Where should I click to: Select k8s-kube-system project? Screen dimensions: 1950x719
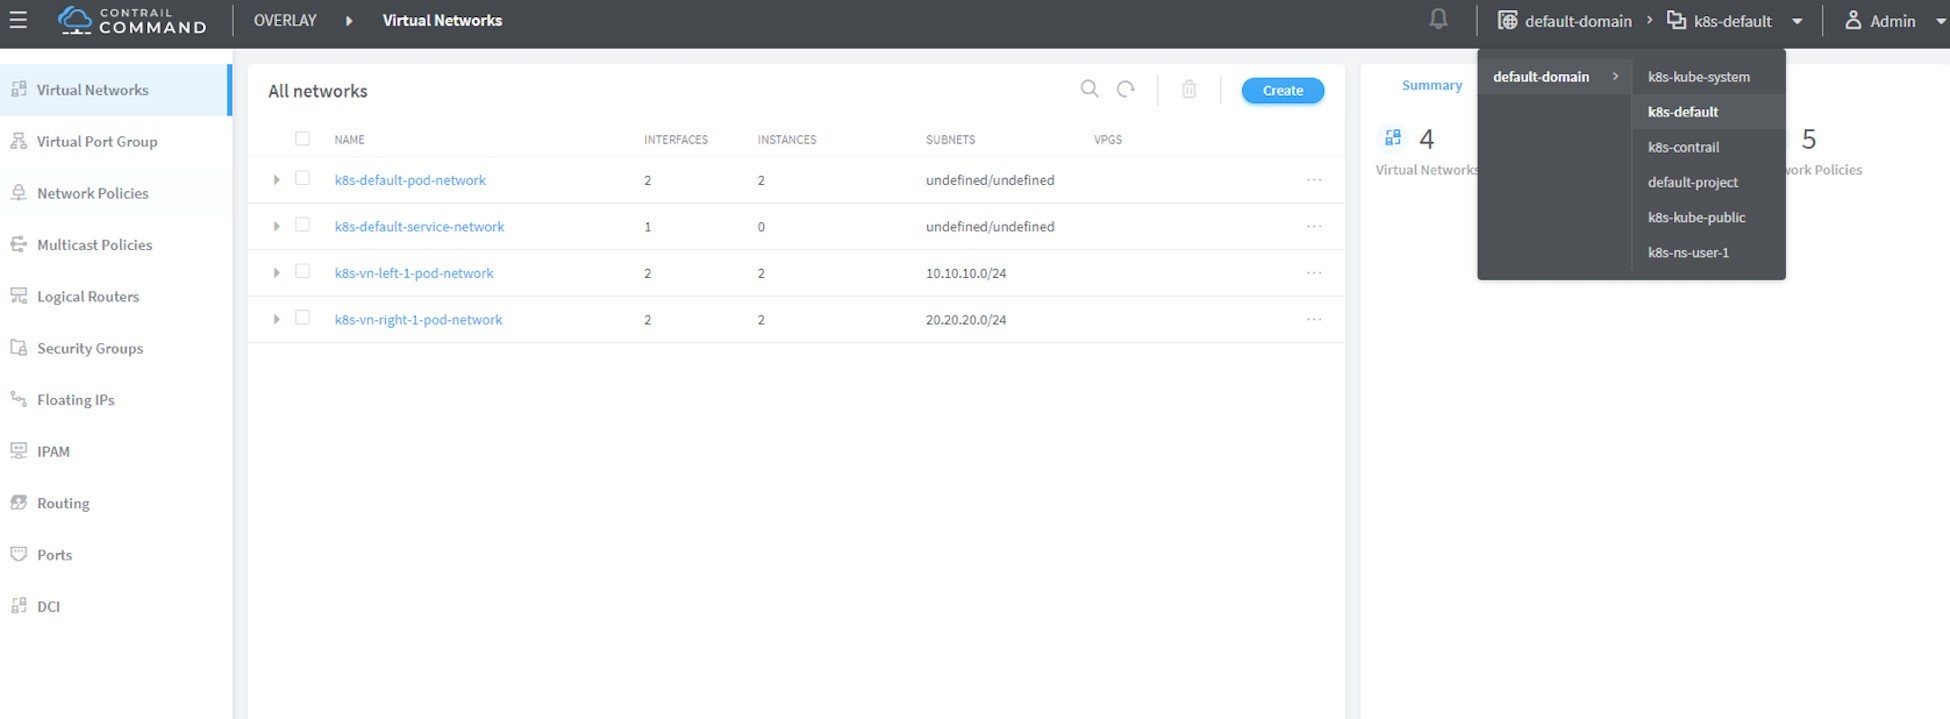pyautogui.click(x=1698, y=77)
